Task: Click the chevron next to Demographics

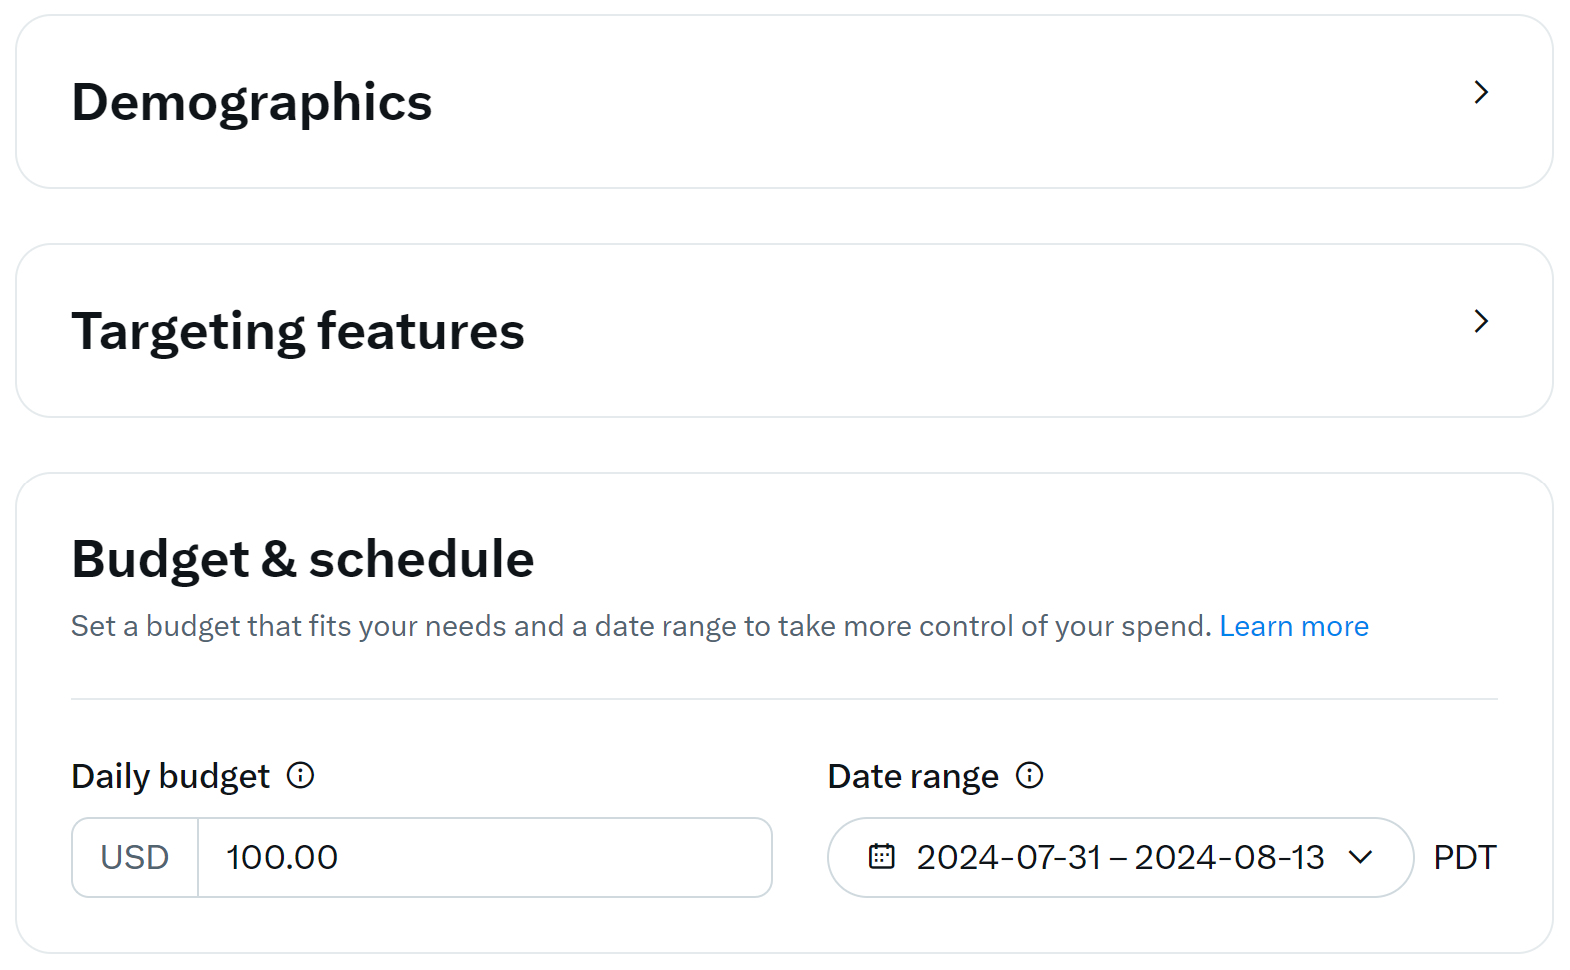Action: (x=1482, y=92)
